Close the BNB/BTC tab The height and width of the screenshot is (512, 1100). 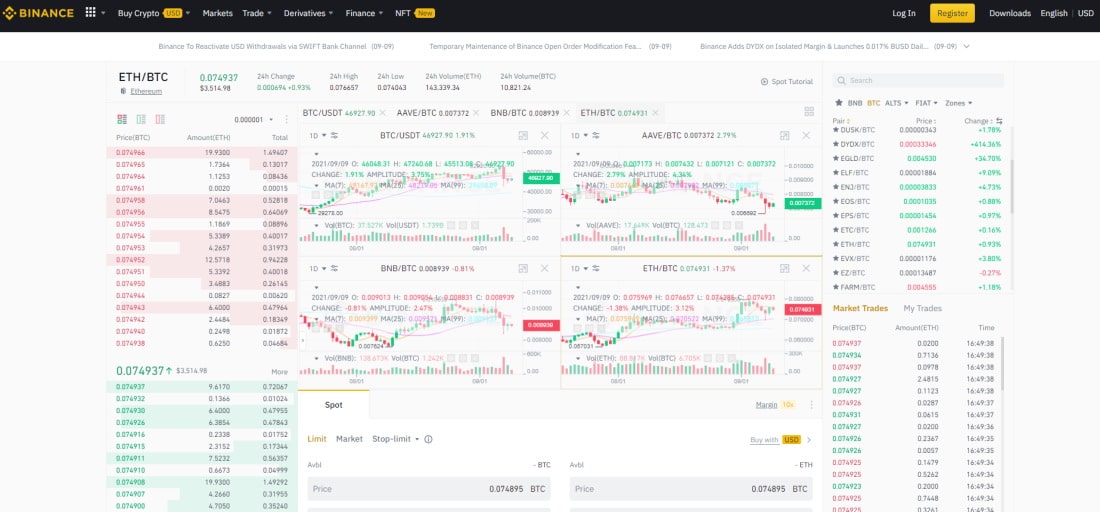tap(567, 113)
